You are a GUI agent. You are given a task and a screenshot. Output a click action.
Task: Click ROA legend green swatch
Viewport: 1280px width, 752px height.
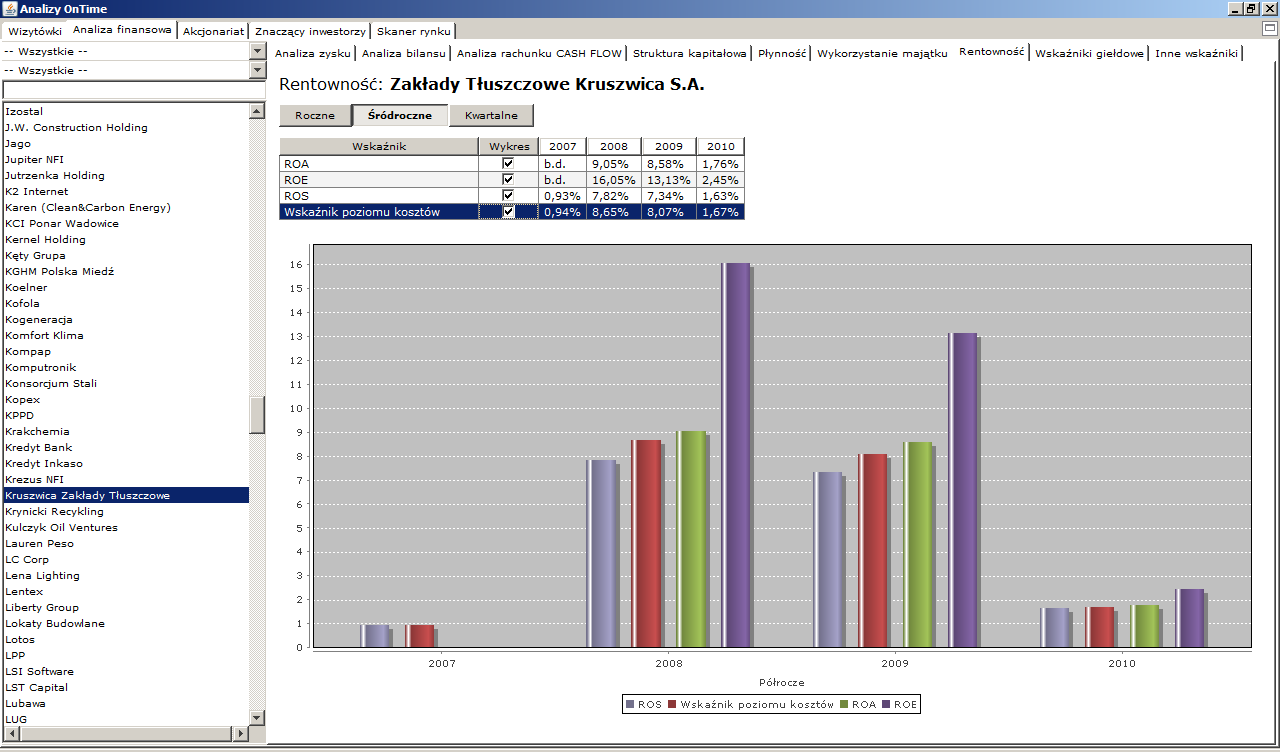click(x=844, y=705)
